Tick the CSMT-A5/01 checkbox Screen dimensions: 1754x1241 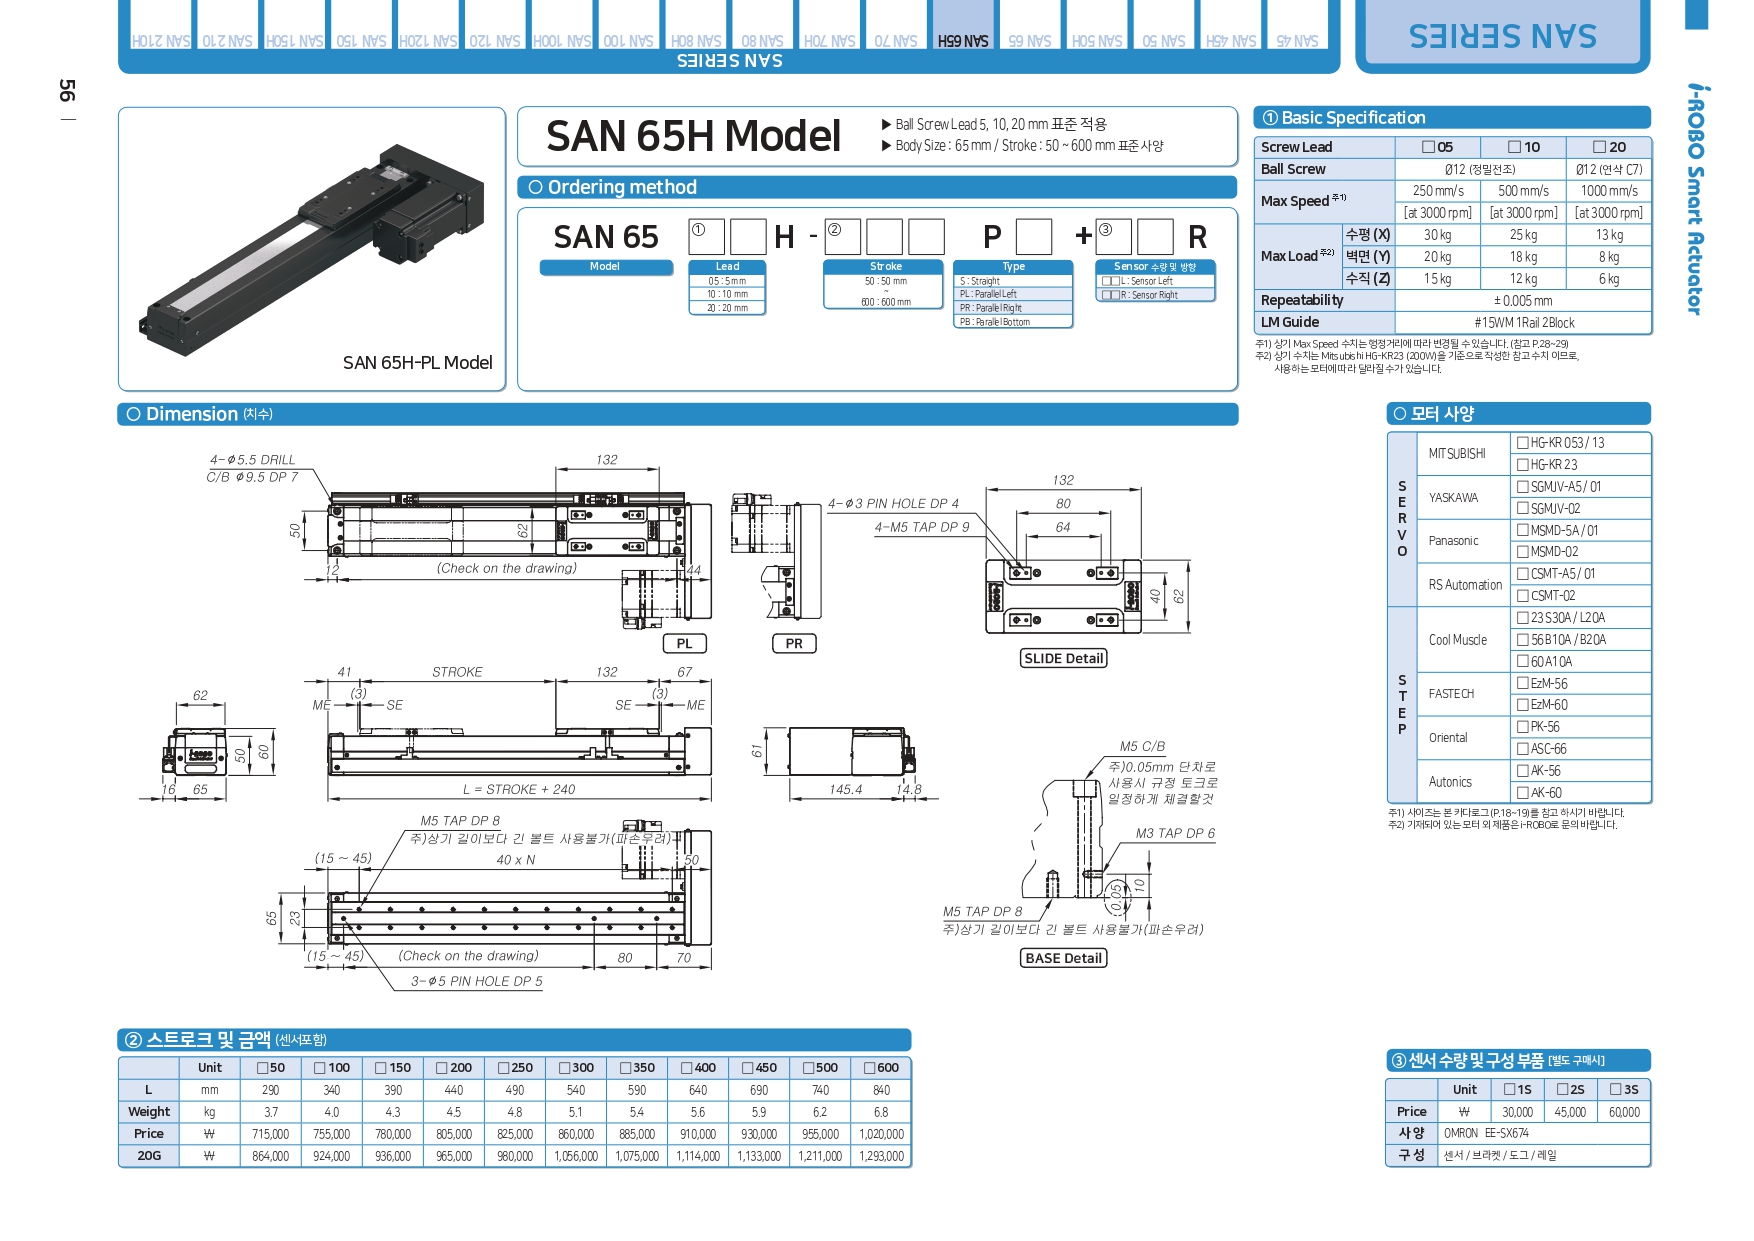(x=1522, y=573)
